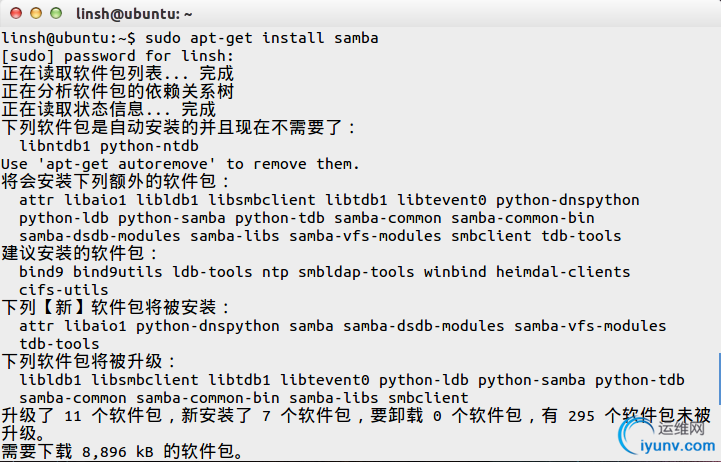Maximize terminal using the green button

56,13
